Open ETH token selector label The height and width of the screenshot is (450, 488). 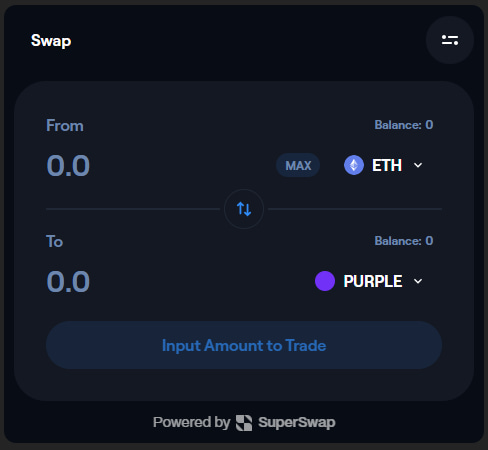[387, 165]
